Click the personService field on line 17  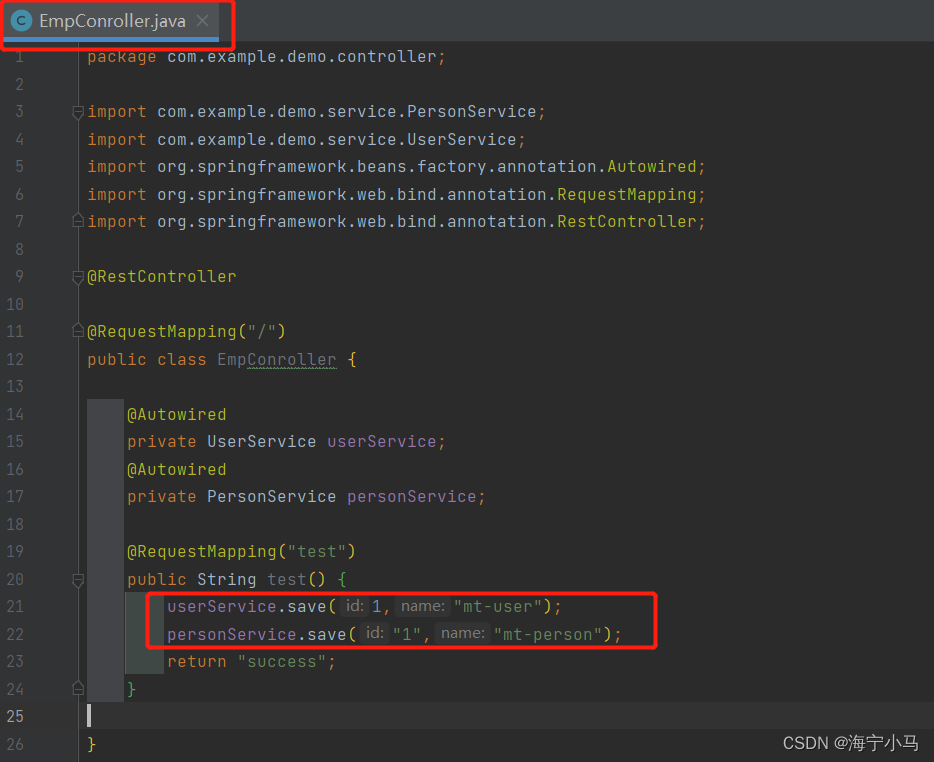click(412, 496)
